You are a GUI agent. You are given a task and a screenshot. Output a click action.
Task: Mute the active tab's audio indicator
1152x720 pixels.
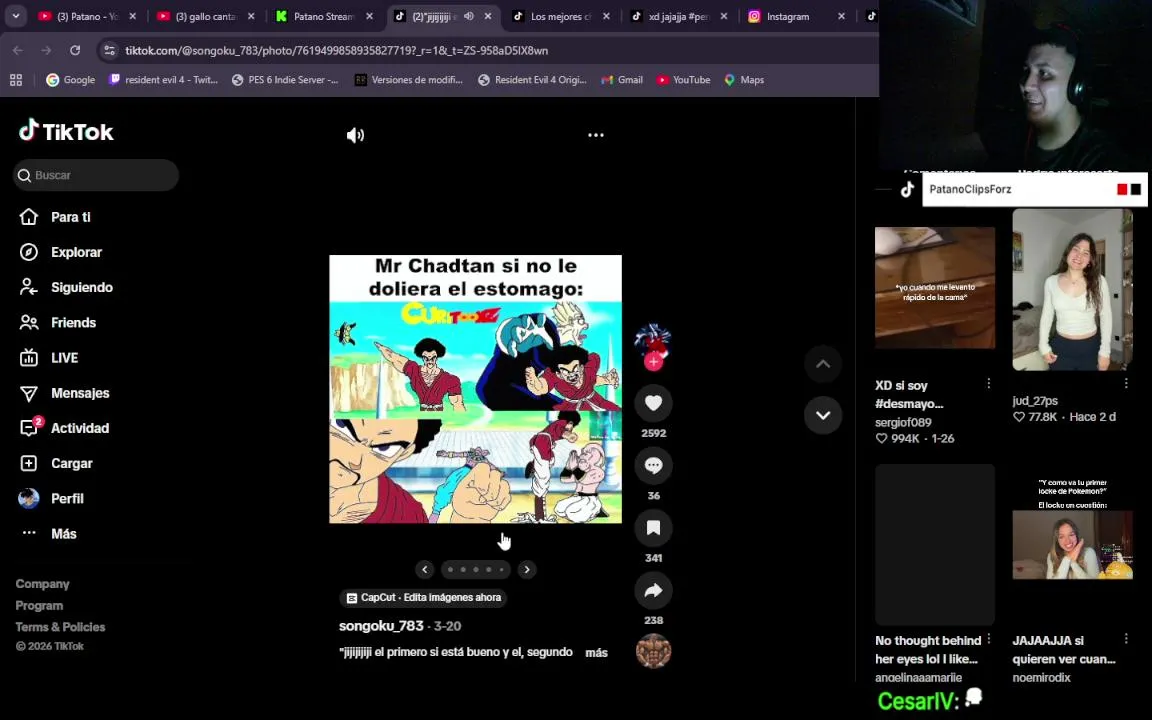point(468,16)
